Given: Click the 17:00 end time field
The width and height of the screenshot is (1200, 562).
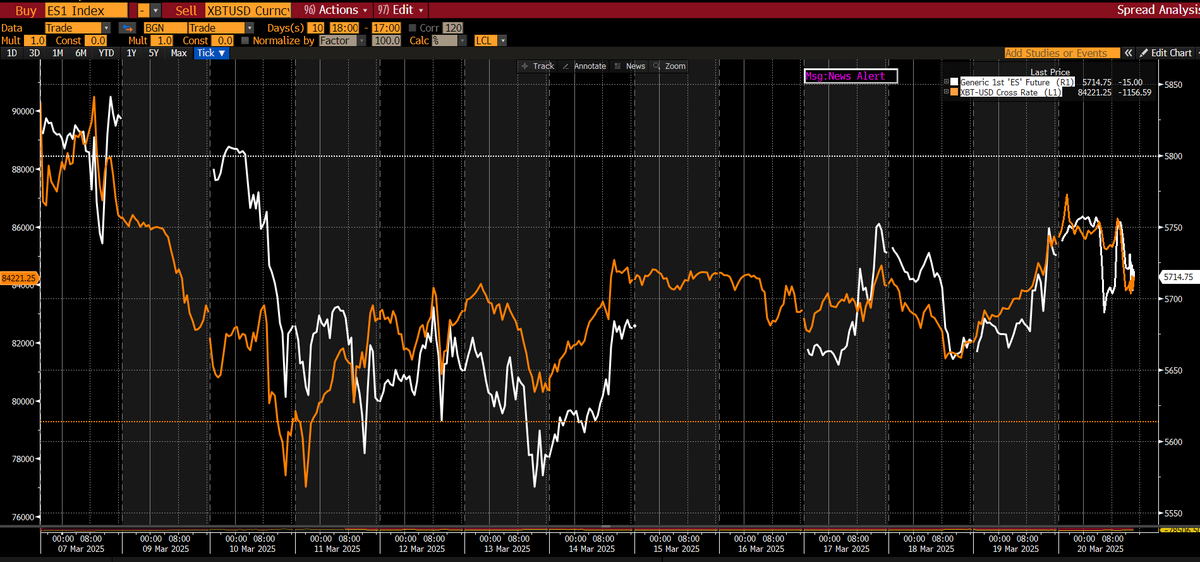Looking at the screenshot, I should [386, 28].
